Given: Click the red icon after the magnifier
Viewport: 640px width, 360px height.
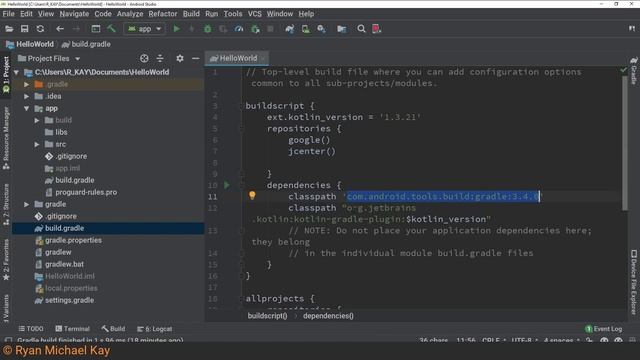Looking at the screenshot, I should point(376,29).
